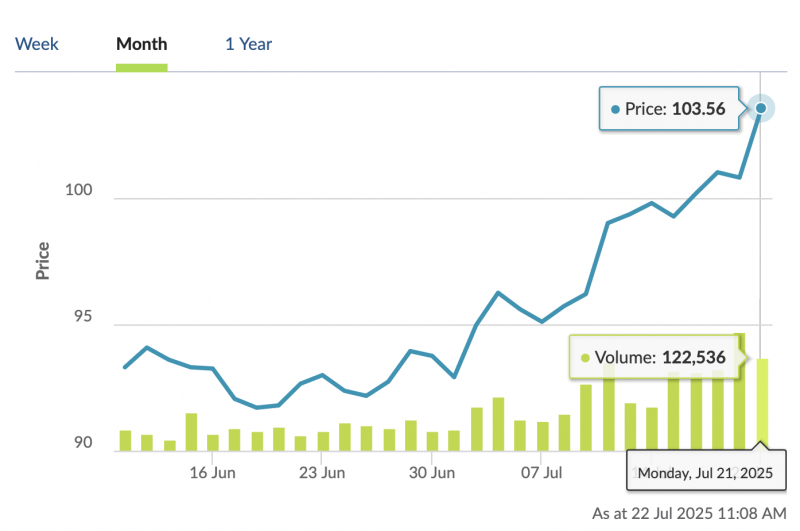800x531 pixels.
Task: Click the highlighted price point marker circle
Action: [x=761, y=108]
